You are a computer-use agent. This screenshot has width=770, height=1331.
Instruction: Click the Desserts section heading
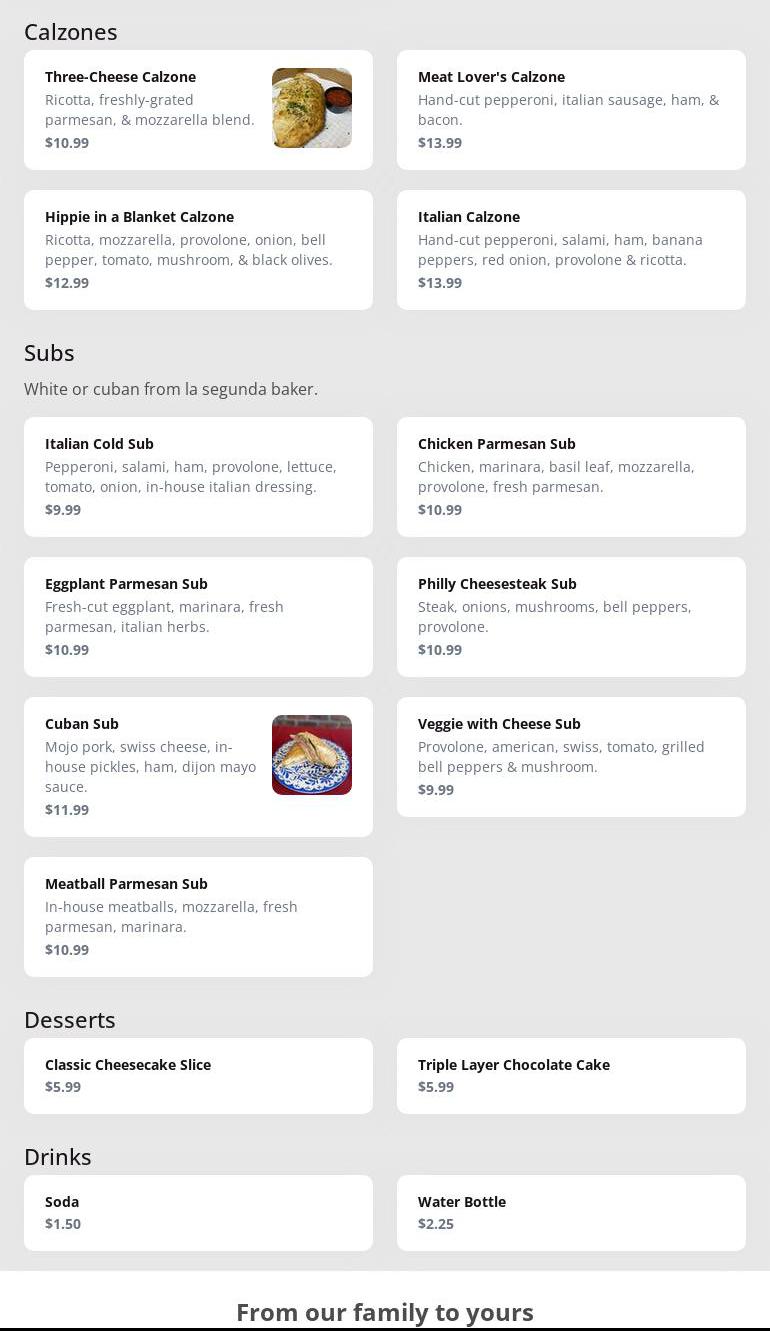[70, 1020]
